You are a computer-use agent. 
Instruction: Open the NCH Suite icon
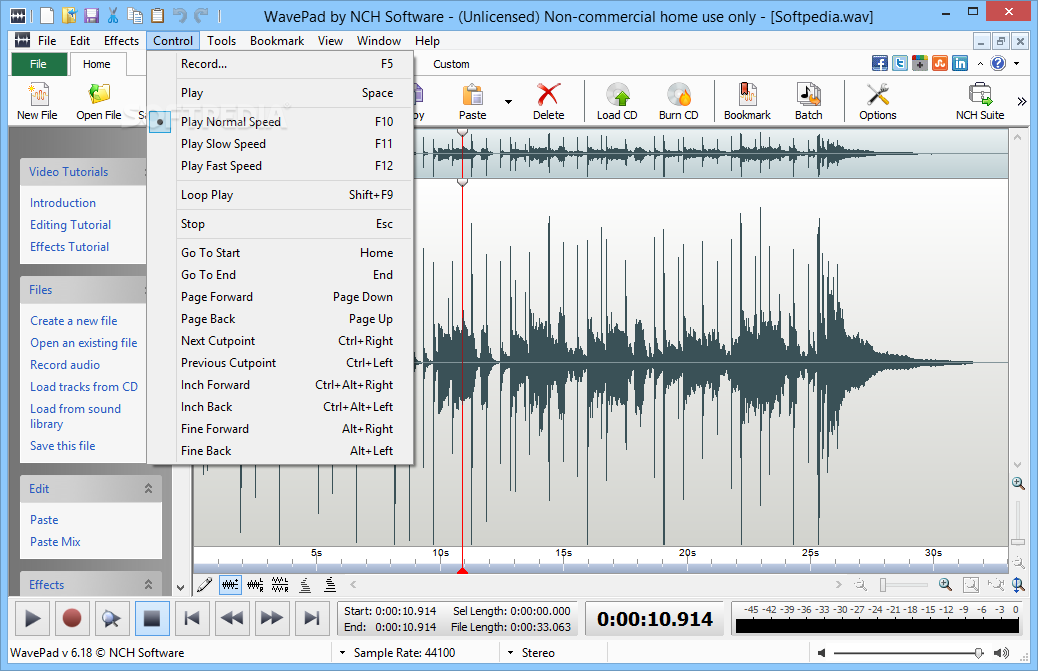point(980,101)
